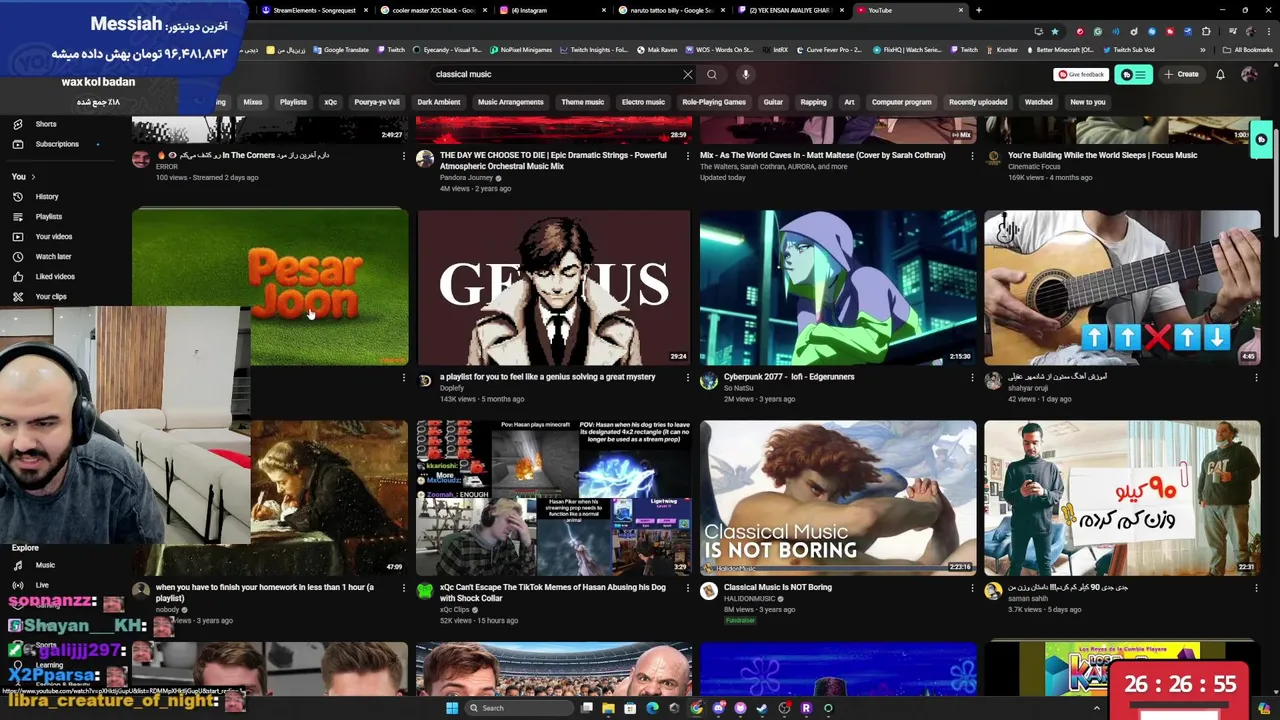Screen dimensions: 1280x720
Task: Select the Theme music filter chip
Action: coord(583,102)
